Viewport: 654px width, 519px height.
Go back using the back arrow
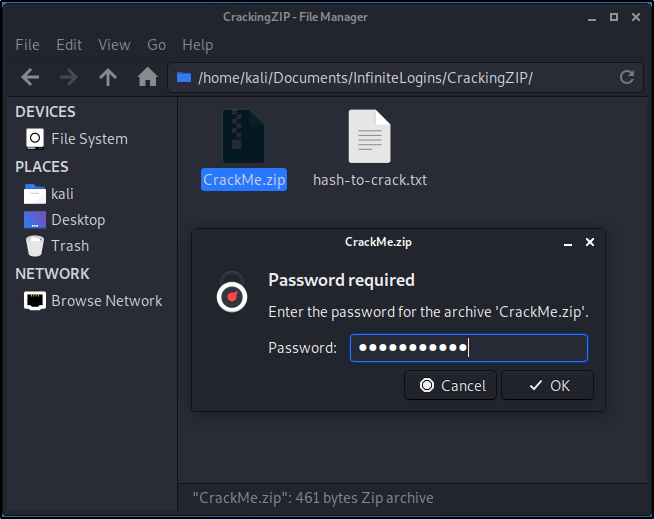click(30, 77)
